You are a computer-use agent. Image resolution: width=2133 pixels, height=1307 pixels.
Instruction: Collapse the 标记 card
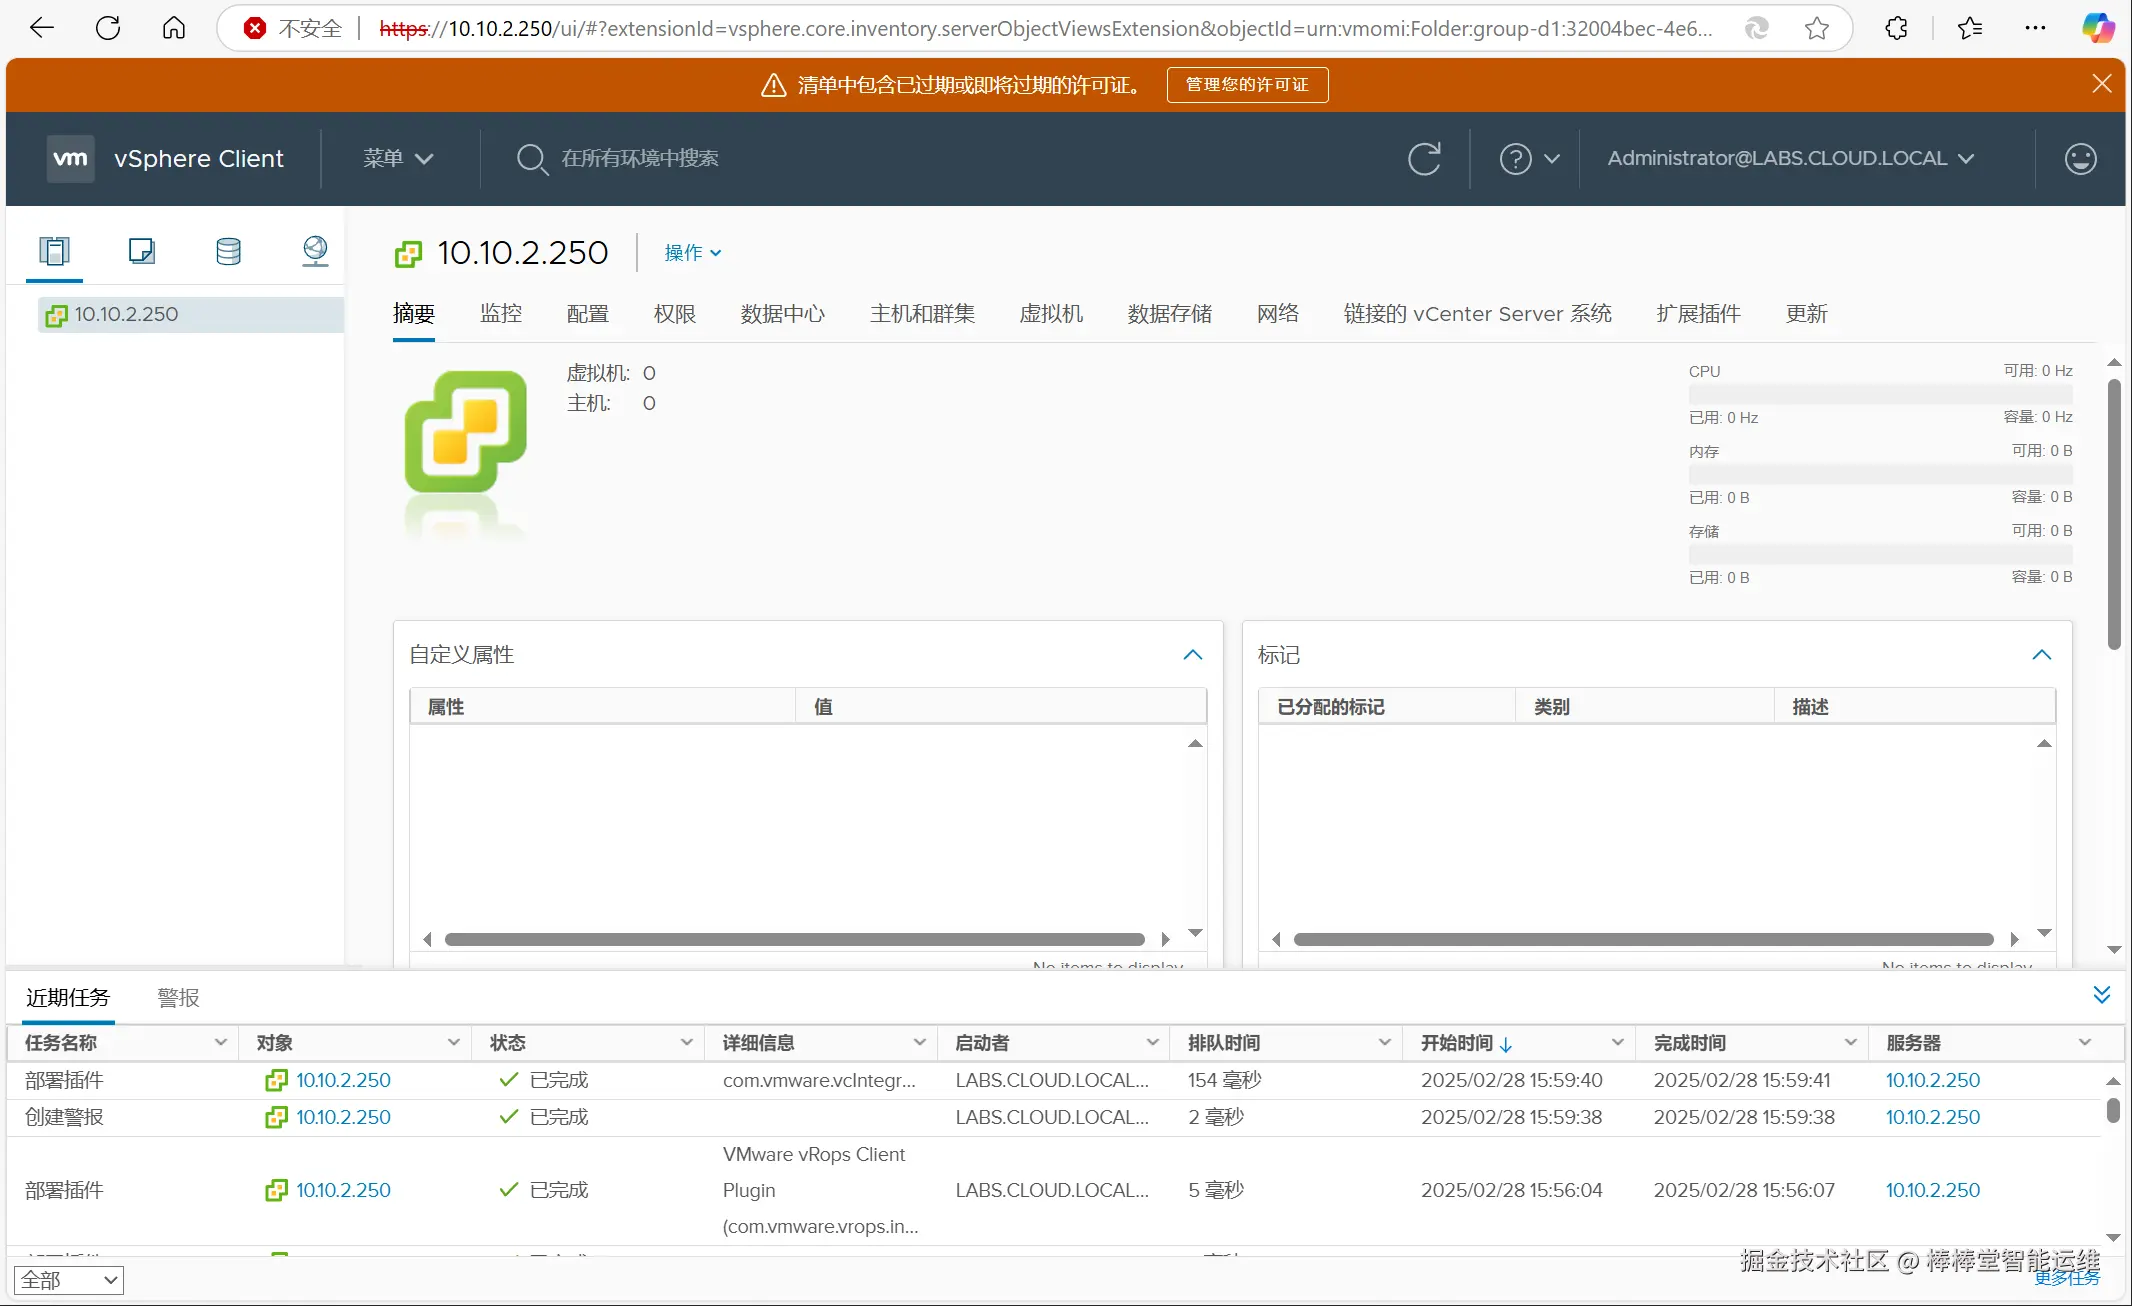(x=2041, y=655)
